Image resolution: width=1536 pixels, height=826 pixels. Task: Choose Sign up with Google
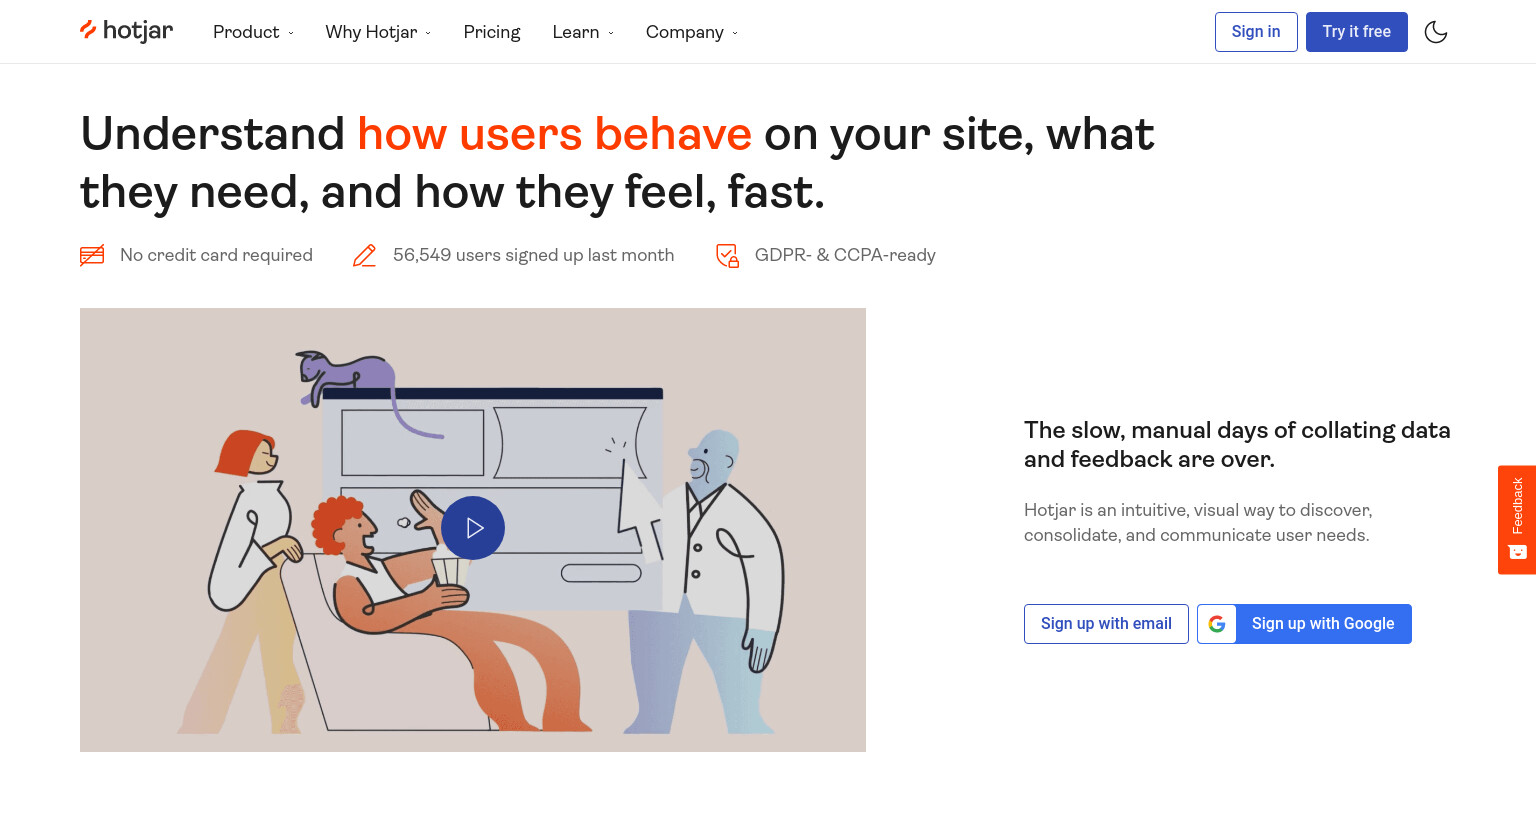[1304, 624]
